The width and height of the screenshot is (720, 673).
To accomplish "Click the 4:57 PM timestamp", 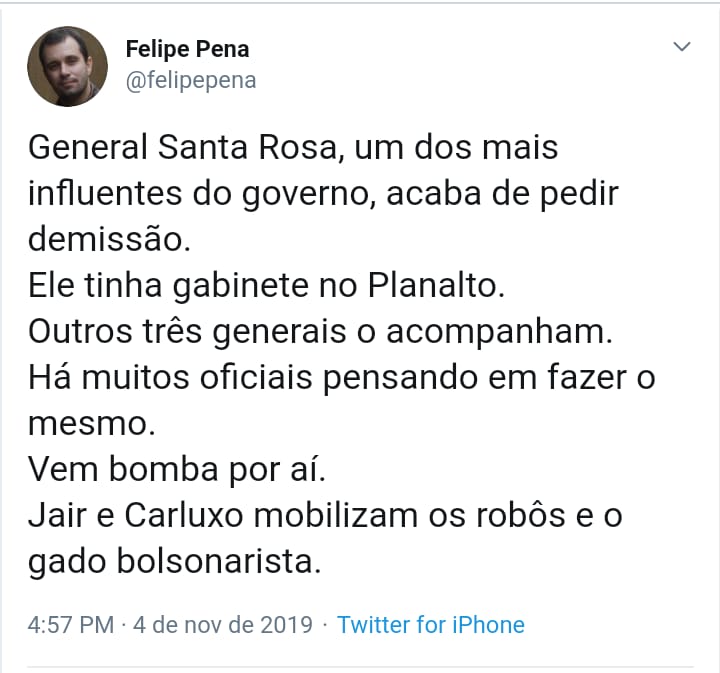I will coord(71,625).
